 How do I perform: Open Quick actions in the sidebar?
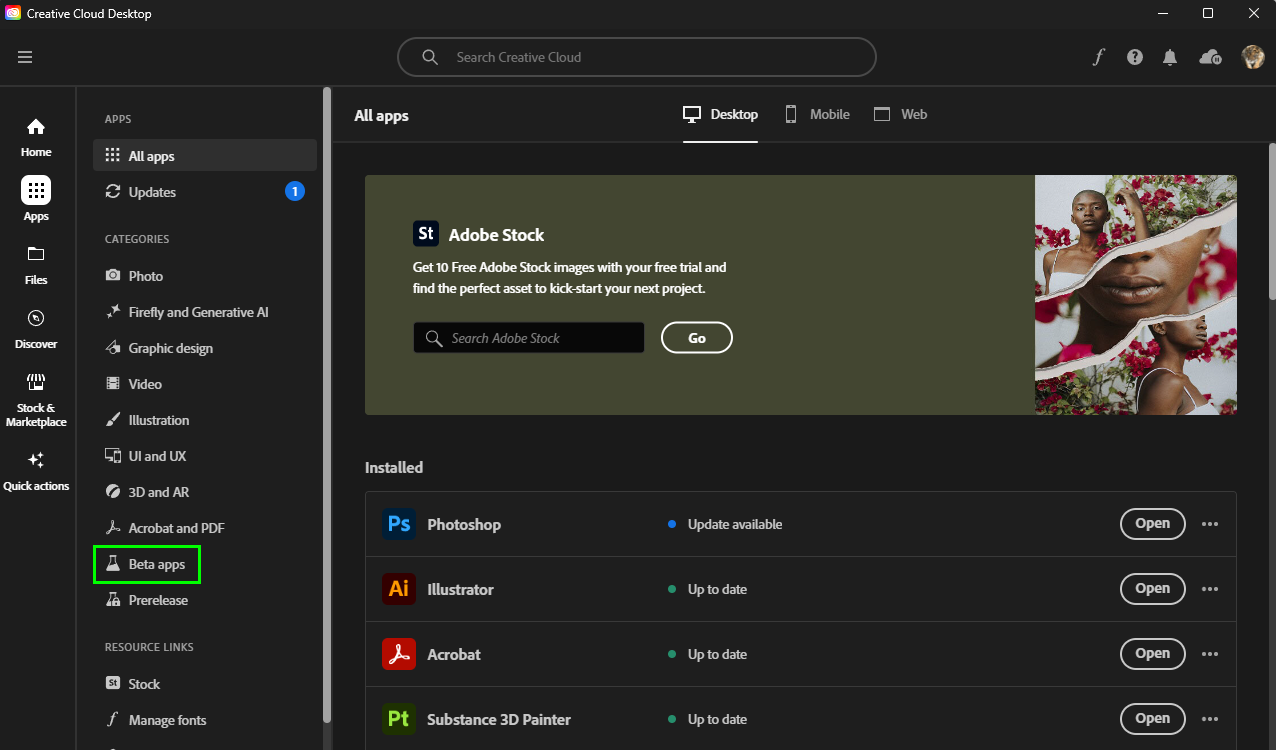tap(36, 471)
